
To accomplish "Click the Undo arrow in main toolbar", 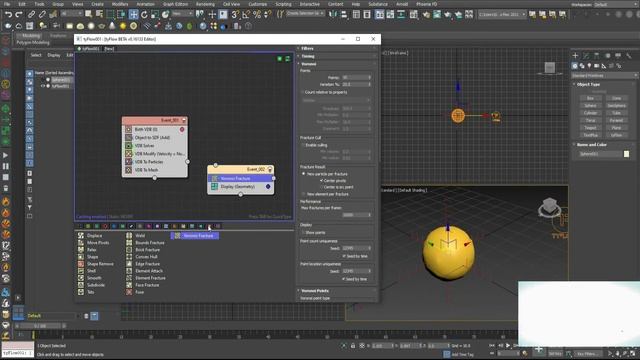I will click(8, 14).
